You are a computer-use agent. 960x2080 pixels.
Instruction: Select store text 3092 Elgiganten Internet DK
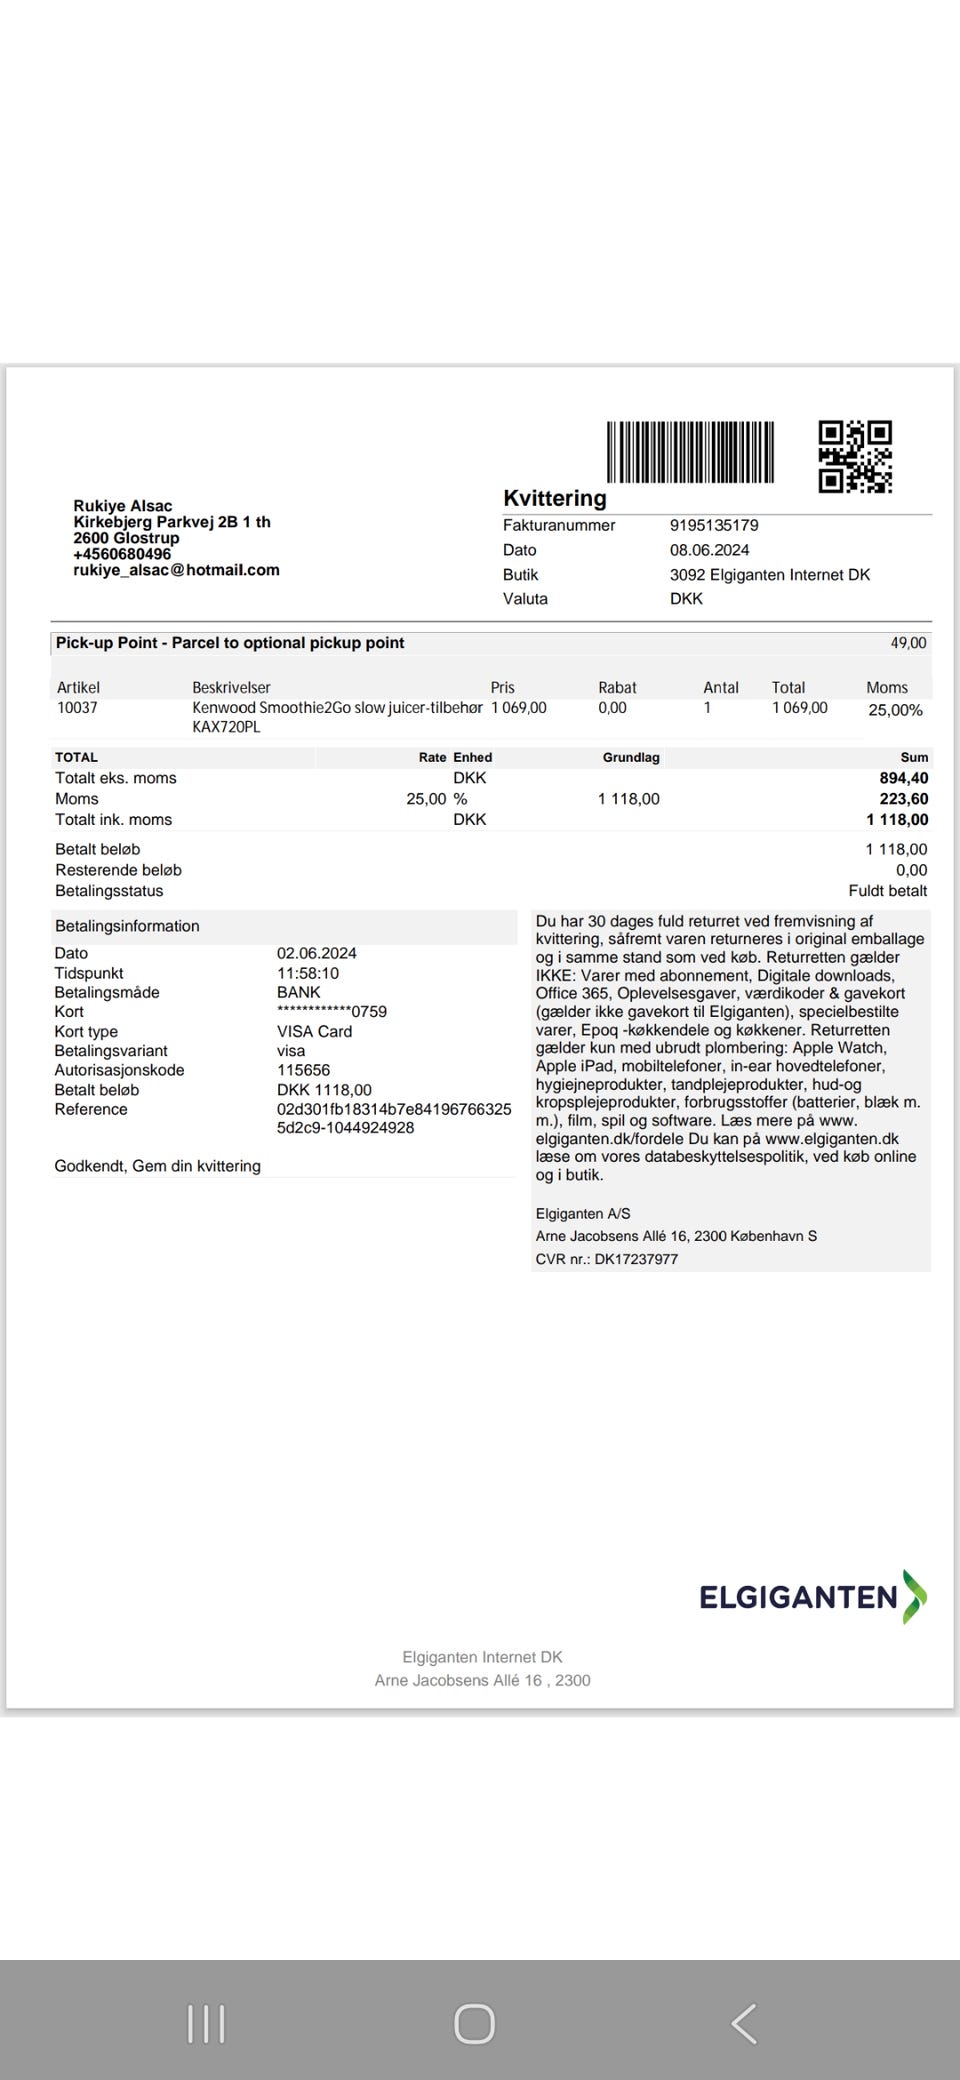pos(770,575)
